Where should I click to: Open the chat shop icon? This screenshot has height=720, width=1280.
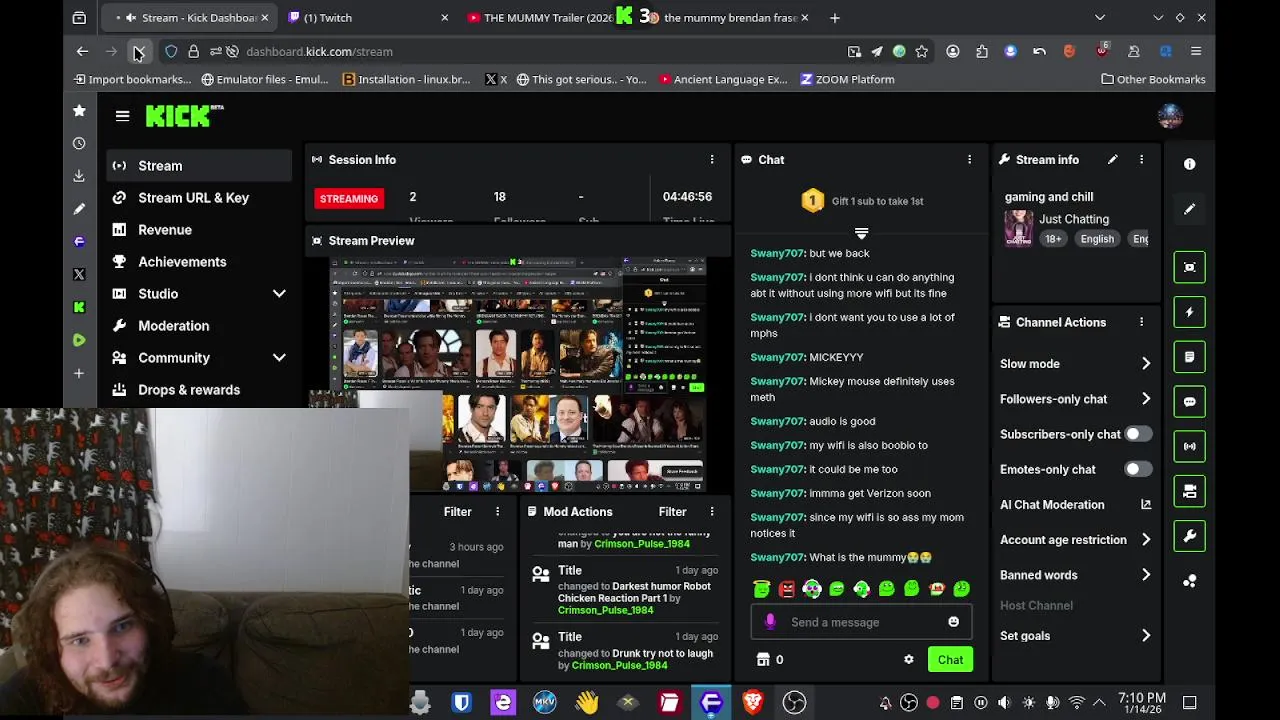tap(763, 660)
